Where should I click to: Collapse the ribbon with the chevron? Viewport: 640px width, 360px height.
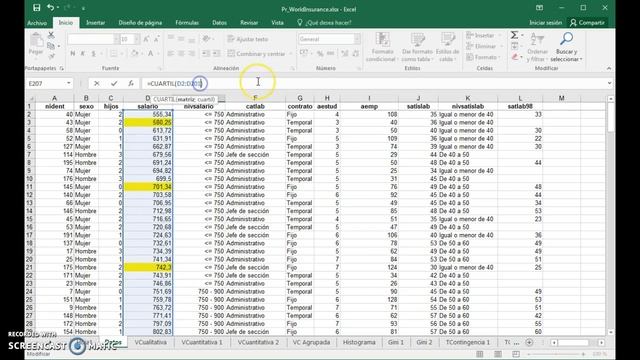(x=609, y=69)
